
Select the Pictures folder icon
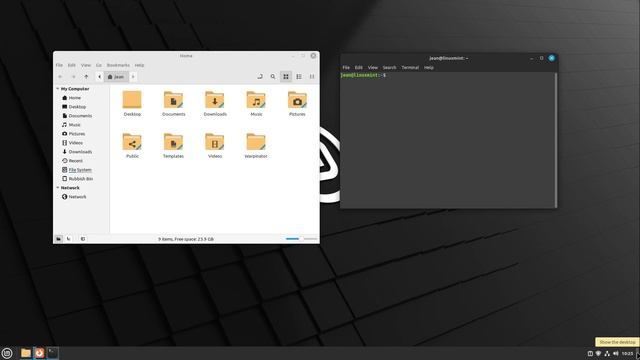tap(297, 100)
